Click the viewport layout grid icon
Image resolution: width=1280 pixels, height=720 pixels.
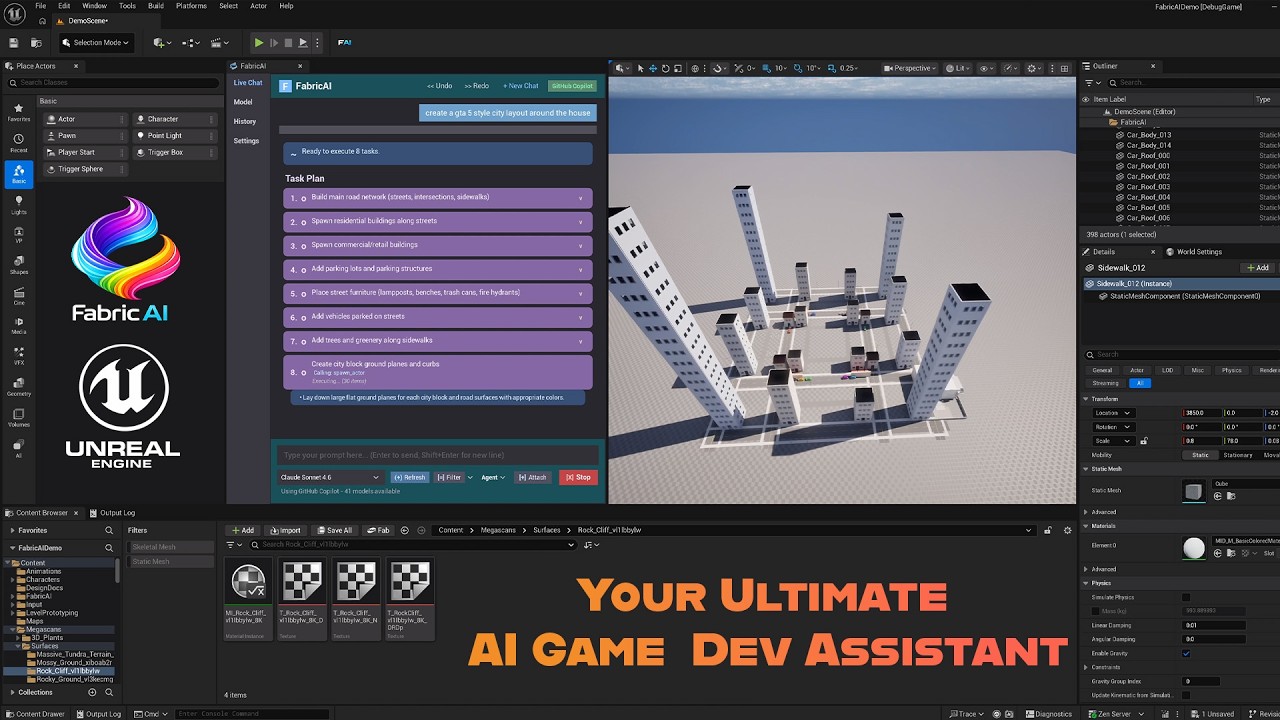(x=1066, y=68)
